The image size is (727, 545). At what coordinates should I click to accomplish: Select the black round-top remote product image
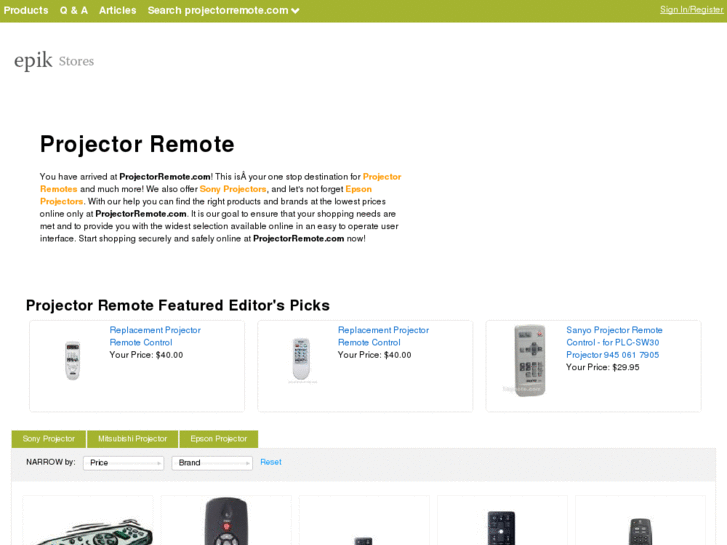226,521
